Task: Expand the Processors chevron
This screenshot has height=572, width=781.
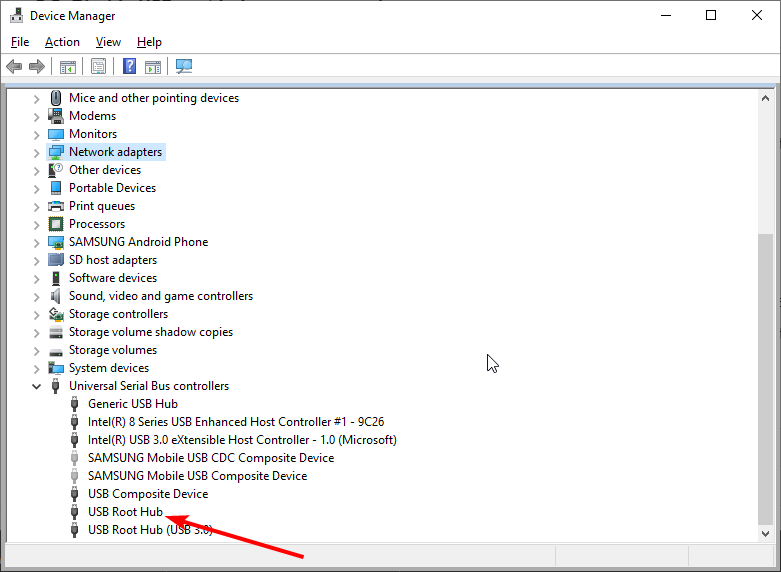Action: tap(36, 225)
